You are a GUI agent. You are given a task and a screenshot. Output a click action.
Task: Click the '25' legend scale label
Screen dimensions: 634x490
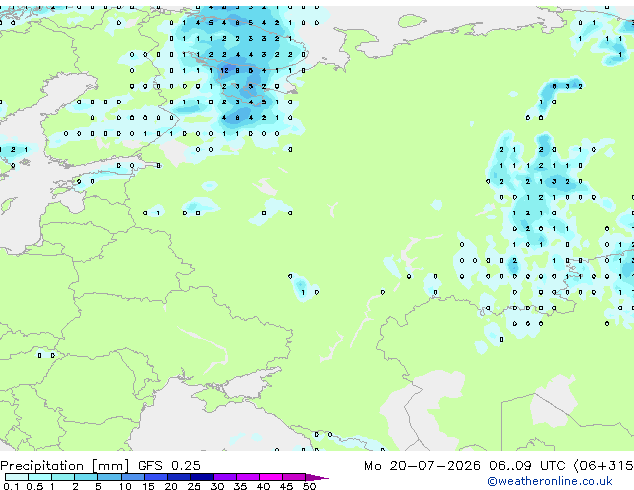[x=194, y=486]
